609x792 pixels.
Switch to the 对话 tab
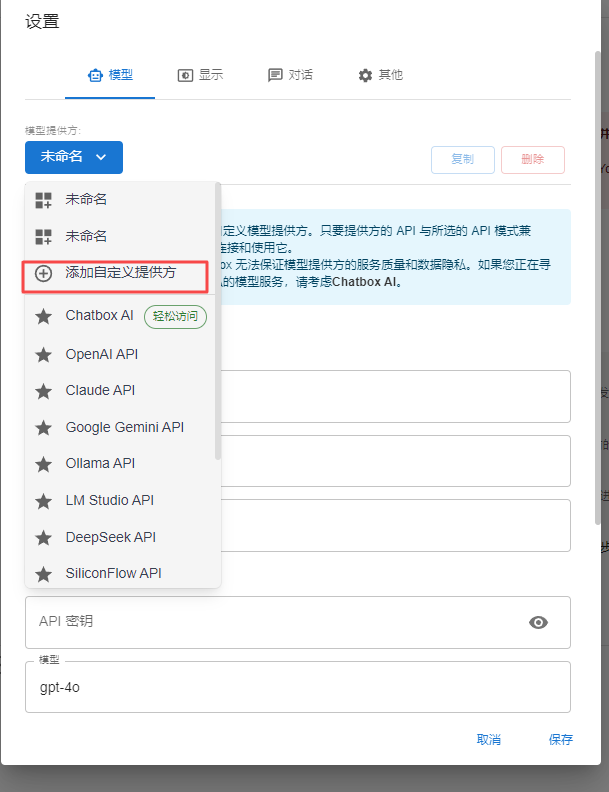click(290, 75)
